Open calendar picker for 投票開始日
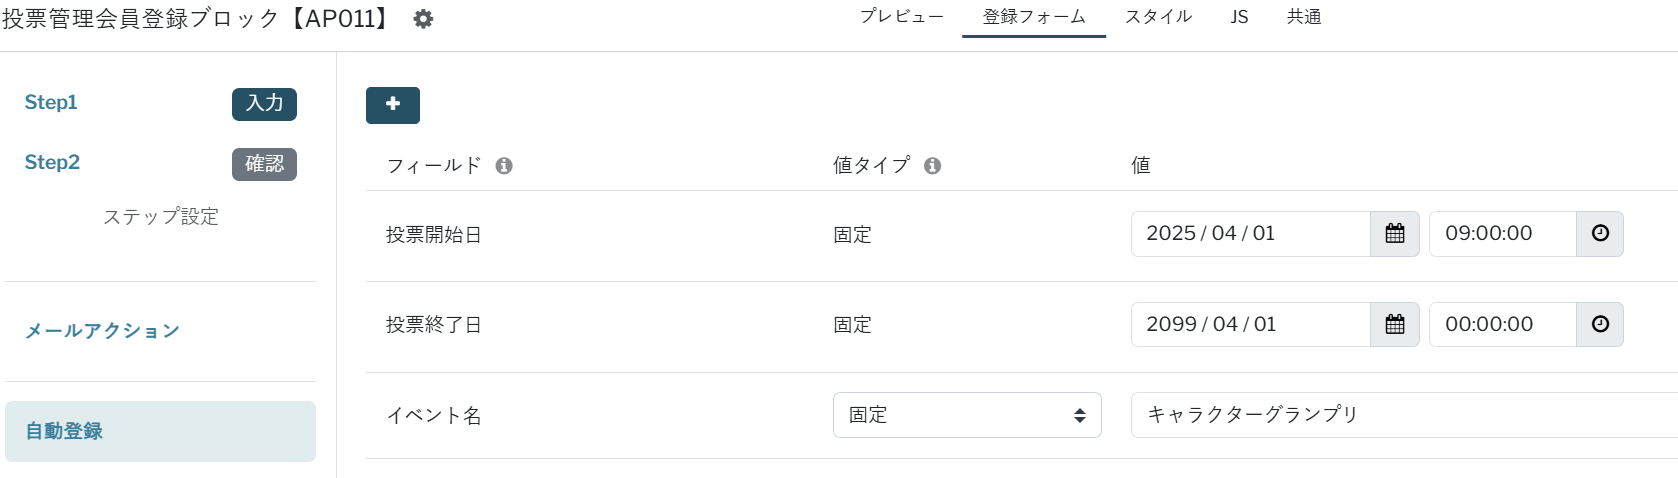Viewport: 1678px width, 478px height. (1394, 234)
